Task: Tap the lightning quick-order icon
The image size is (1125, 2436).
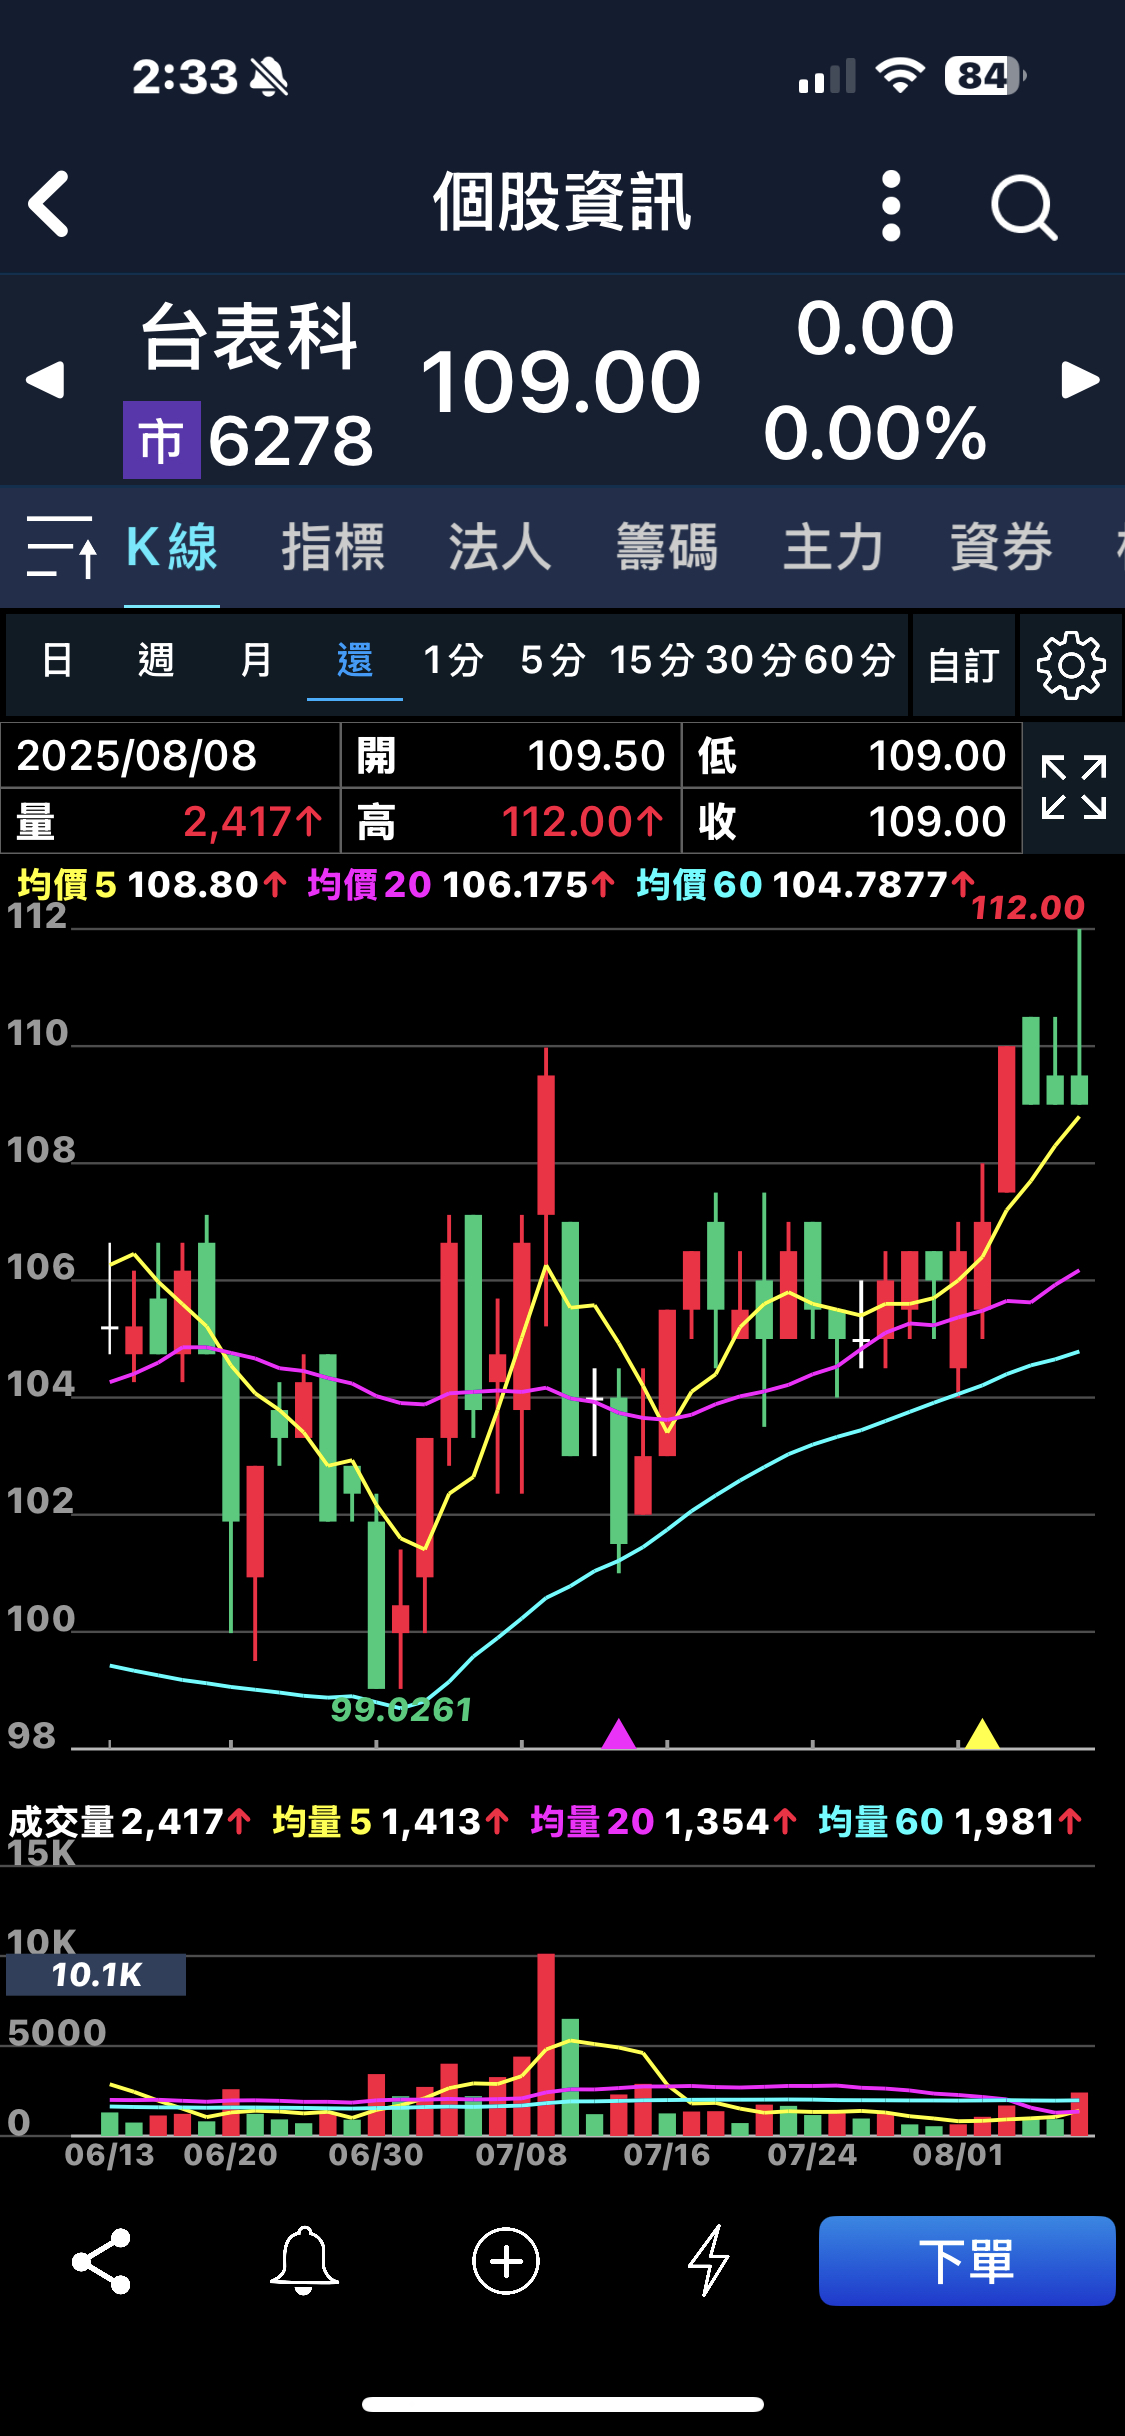Action: (x=709, y=2261)
